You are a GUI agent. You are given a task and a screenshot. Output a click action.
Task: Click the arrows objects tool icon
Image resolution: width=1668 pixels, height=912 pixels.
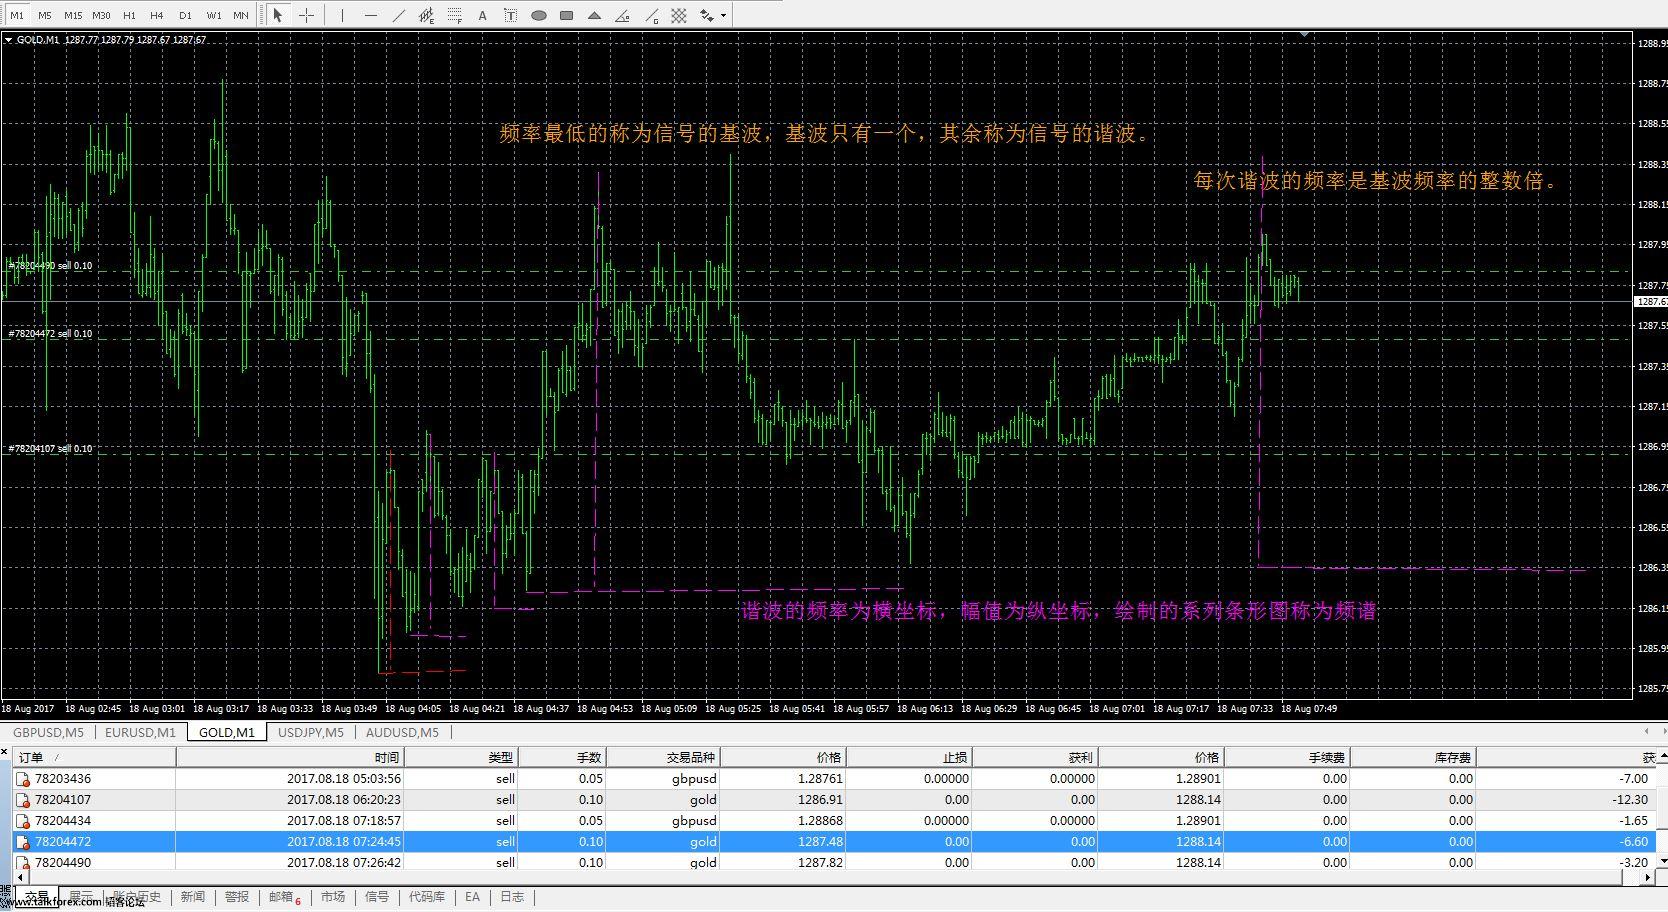click(x=707, y=15)
